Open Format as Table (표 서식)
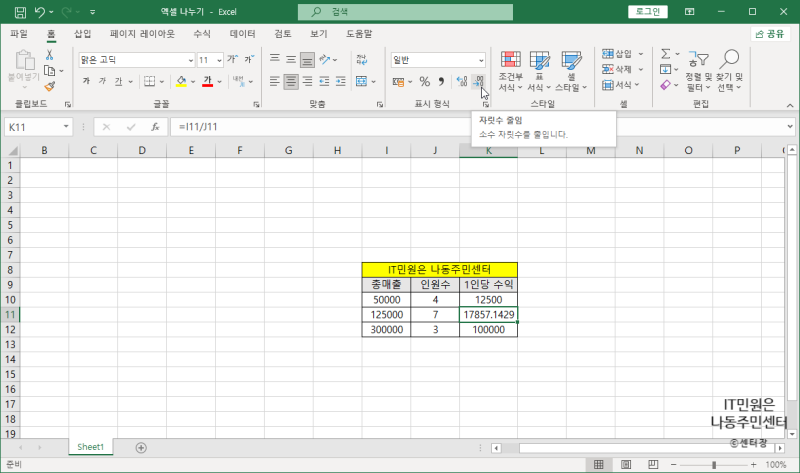 click(539, 71)
